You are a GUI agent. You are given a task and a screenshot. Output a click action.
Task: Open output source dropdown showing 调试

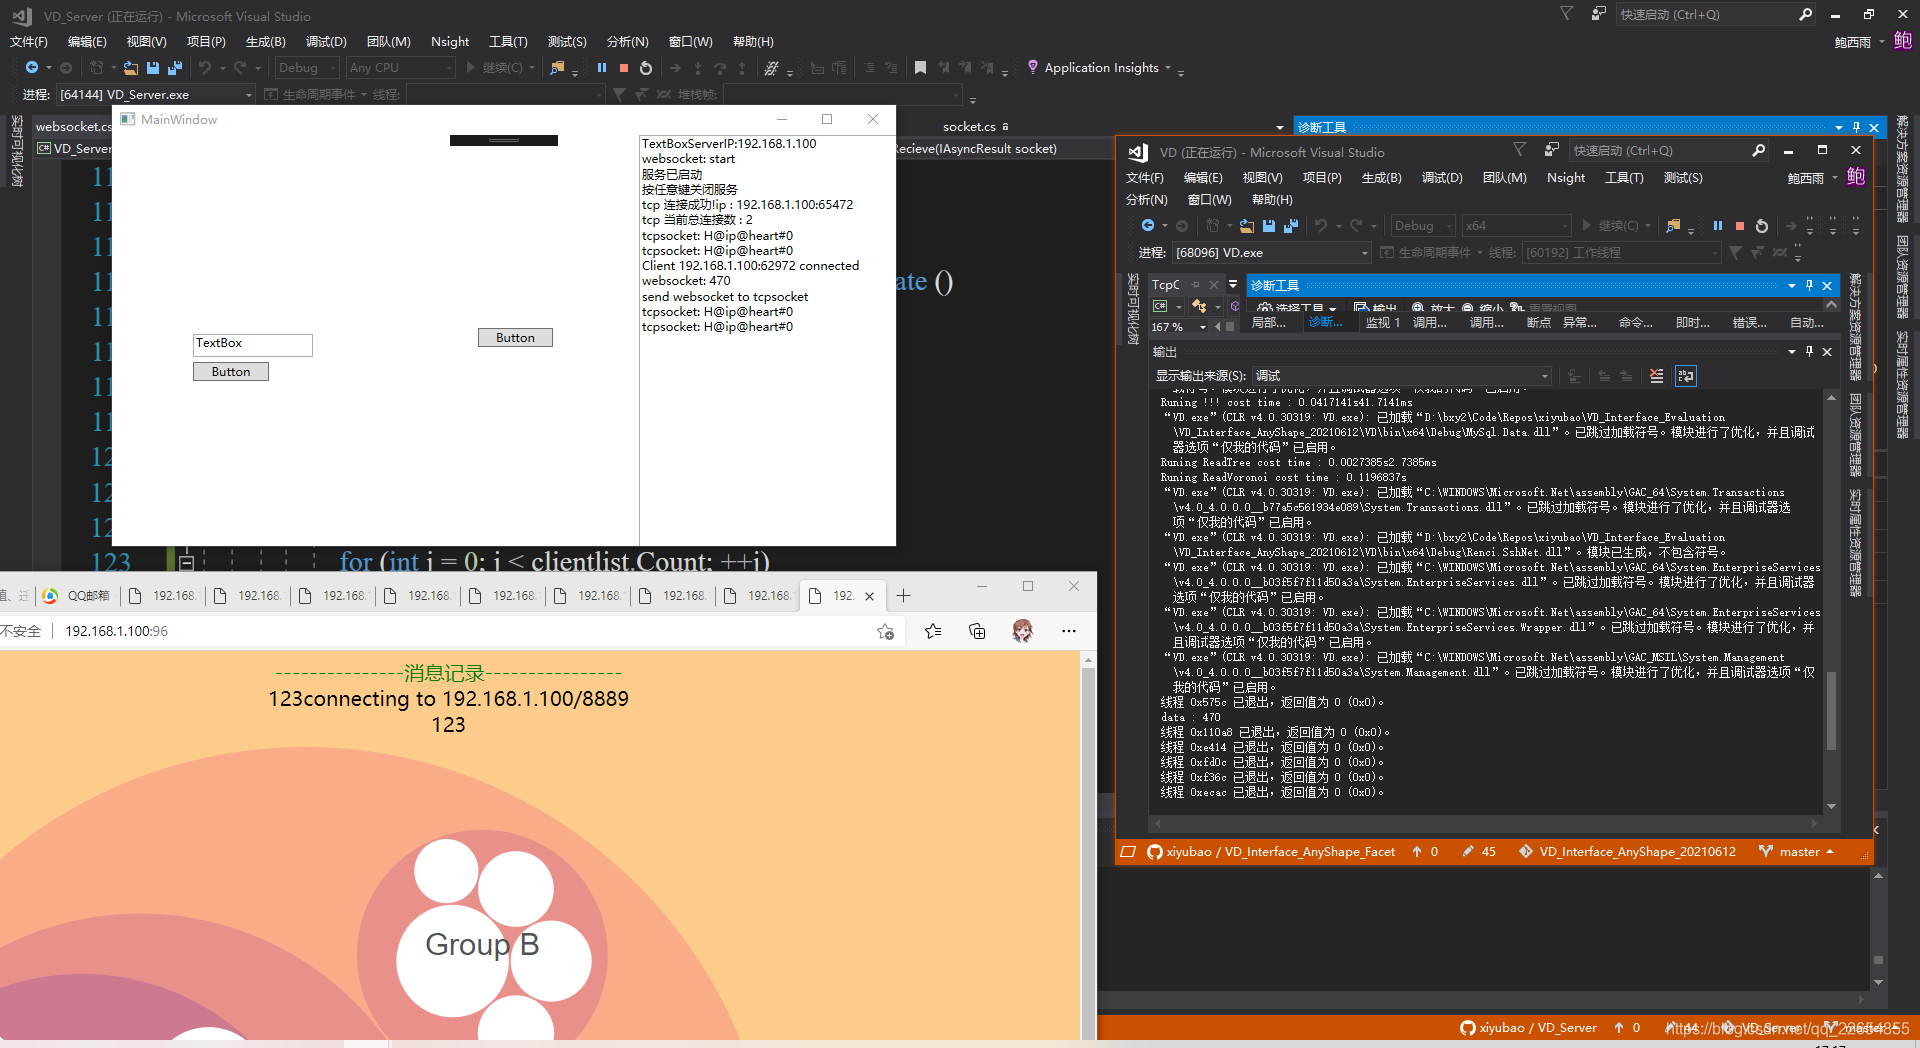click(1402, 376)
